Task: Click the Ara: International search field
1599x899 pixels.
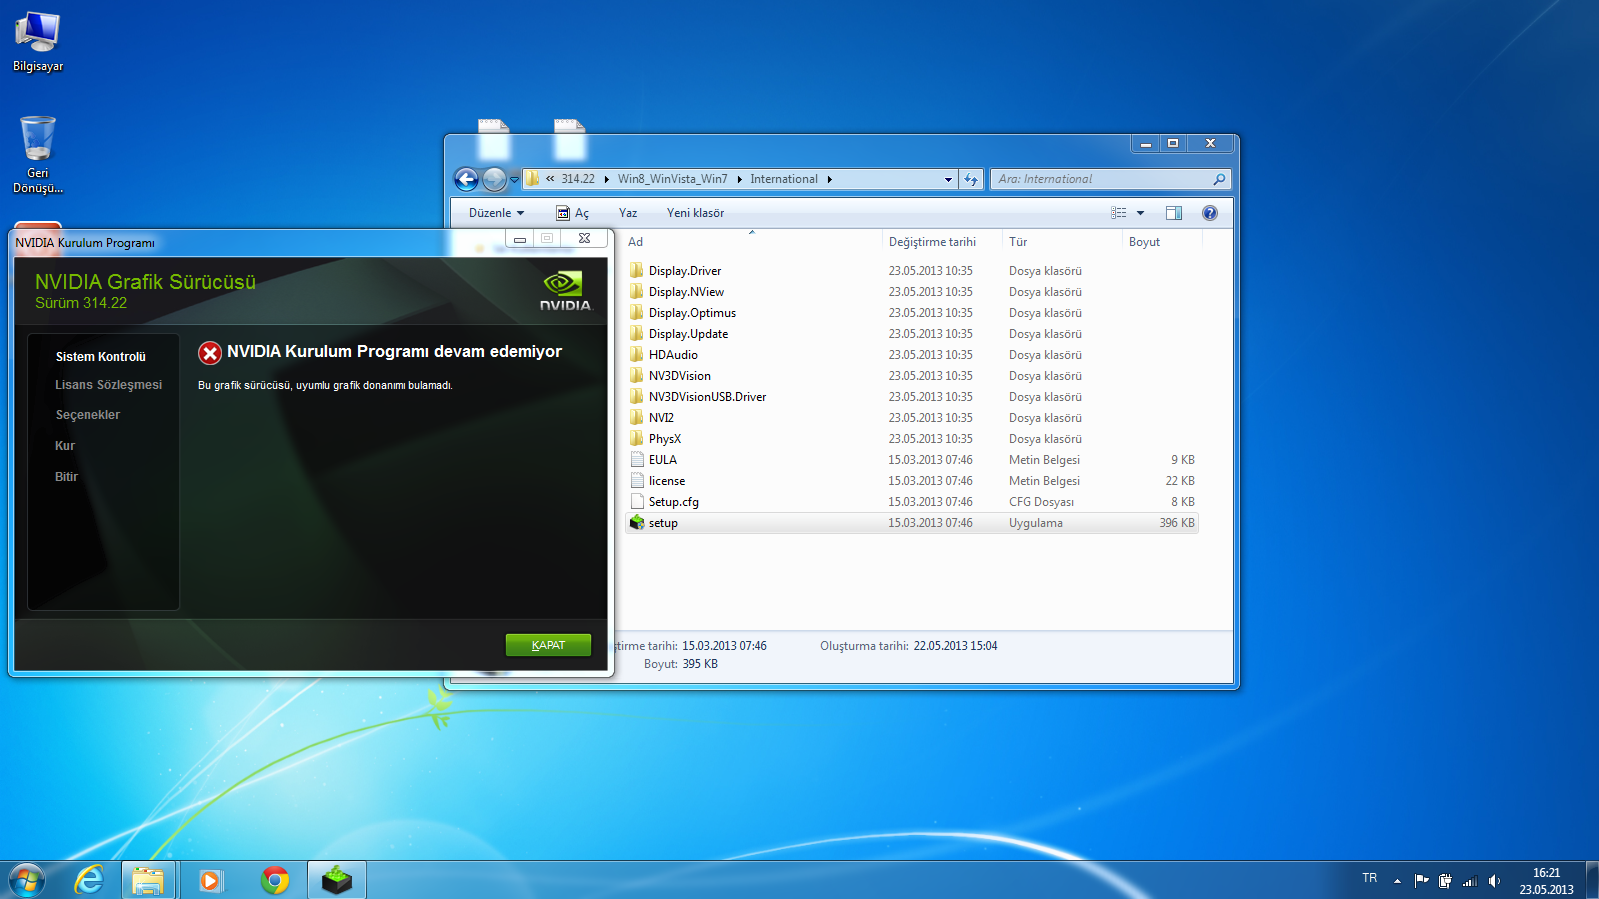Action: 1100,179
